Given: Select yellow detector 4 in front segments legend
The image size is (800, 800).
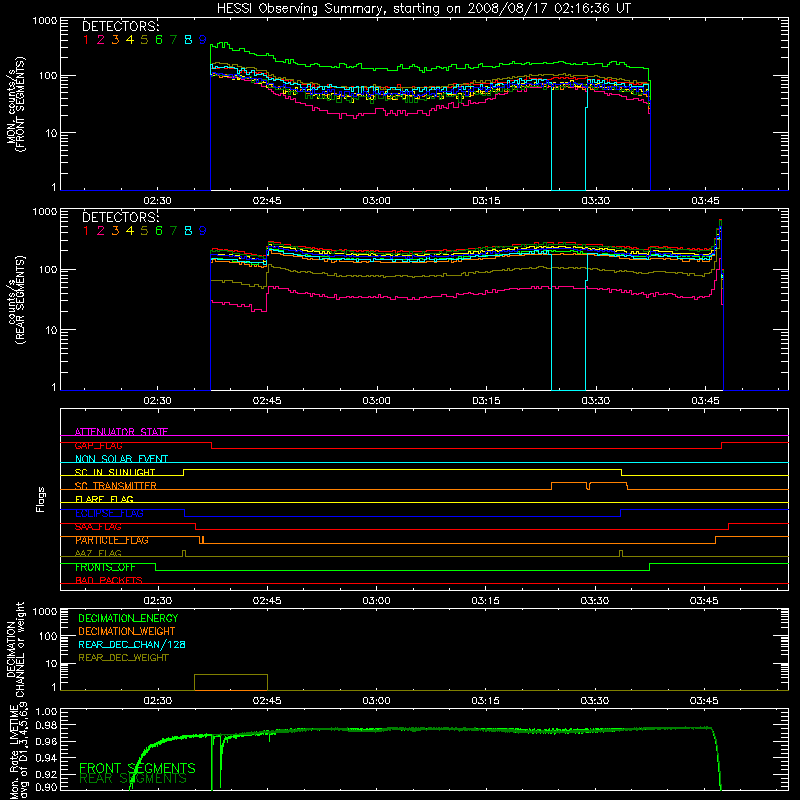Looking at the screenshot, I should (x=130, y=40).
